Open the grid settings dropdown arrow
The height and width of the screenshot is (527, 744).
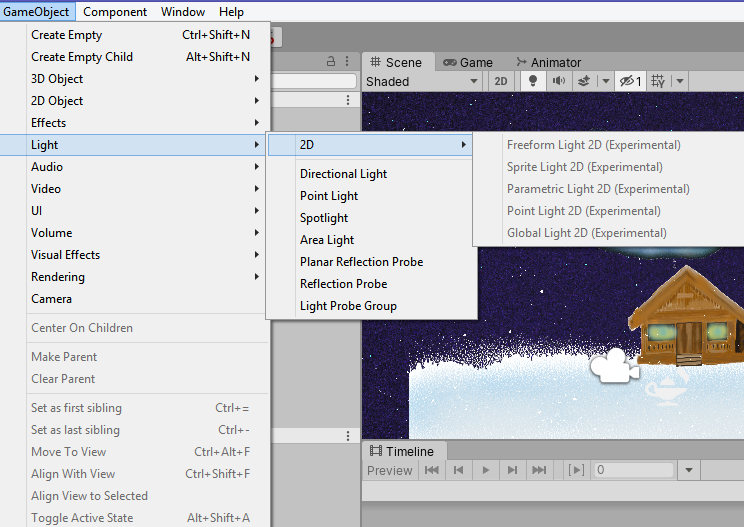680,81
